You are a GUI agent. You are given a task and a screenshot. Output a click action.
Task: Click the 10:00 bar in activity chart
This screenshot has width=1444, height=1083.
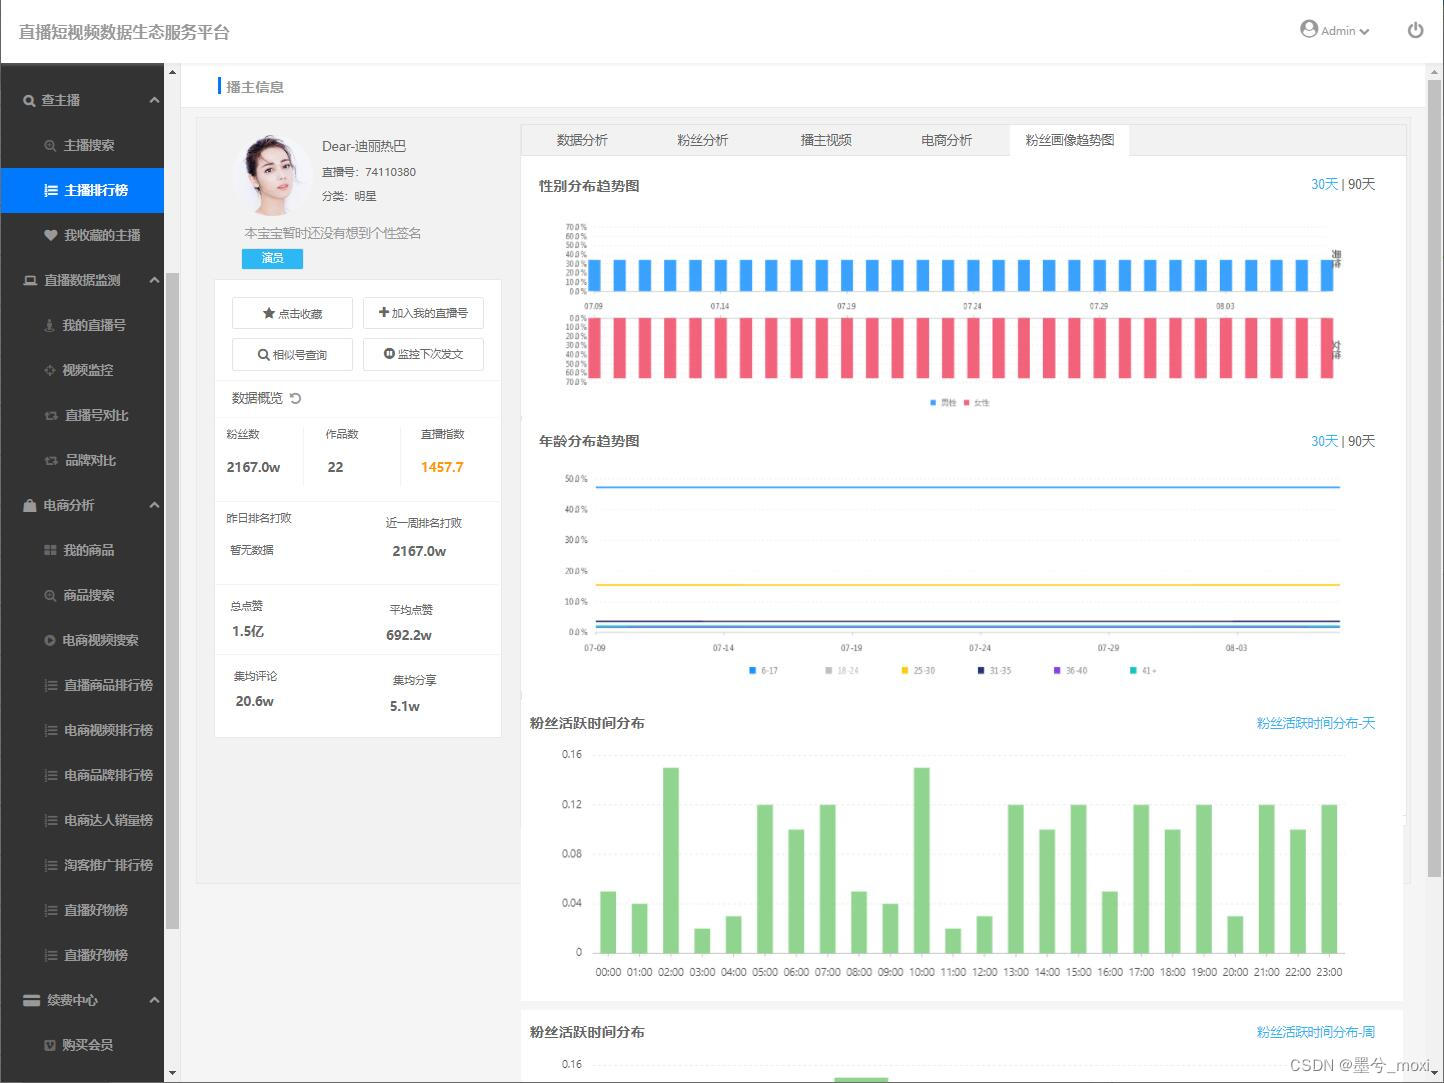(x=922, y=860)
